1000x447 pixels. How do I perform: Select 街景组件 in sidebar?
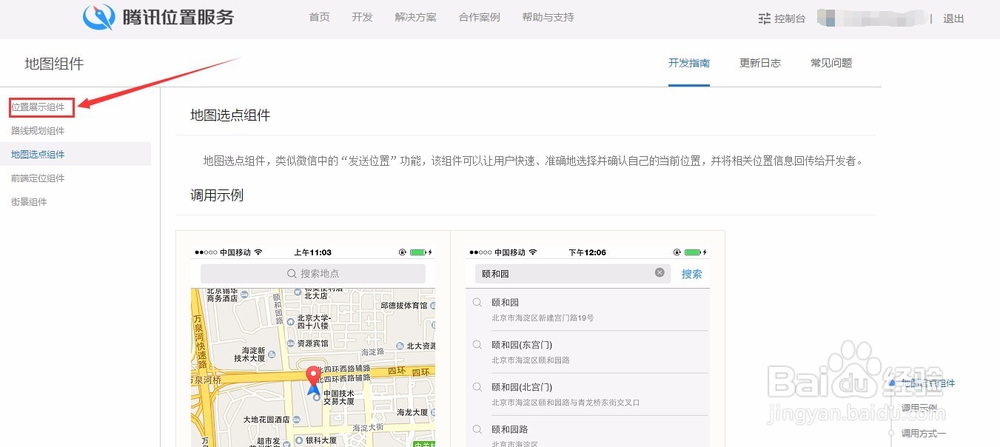click(29, 202)
